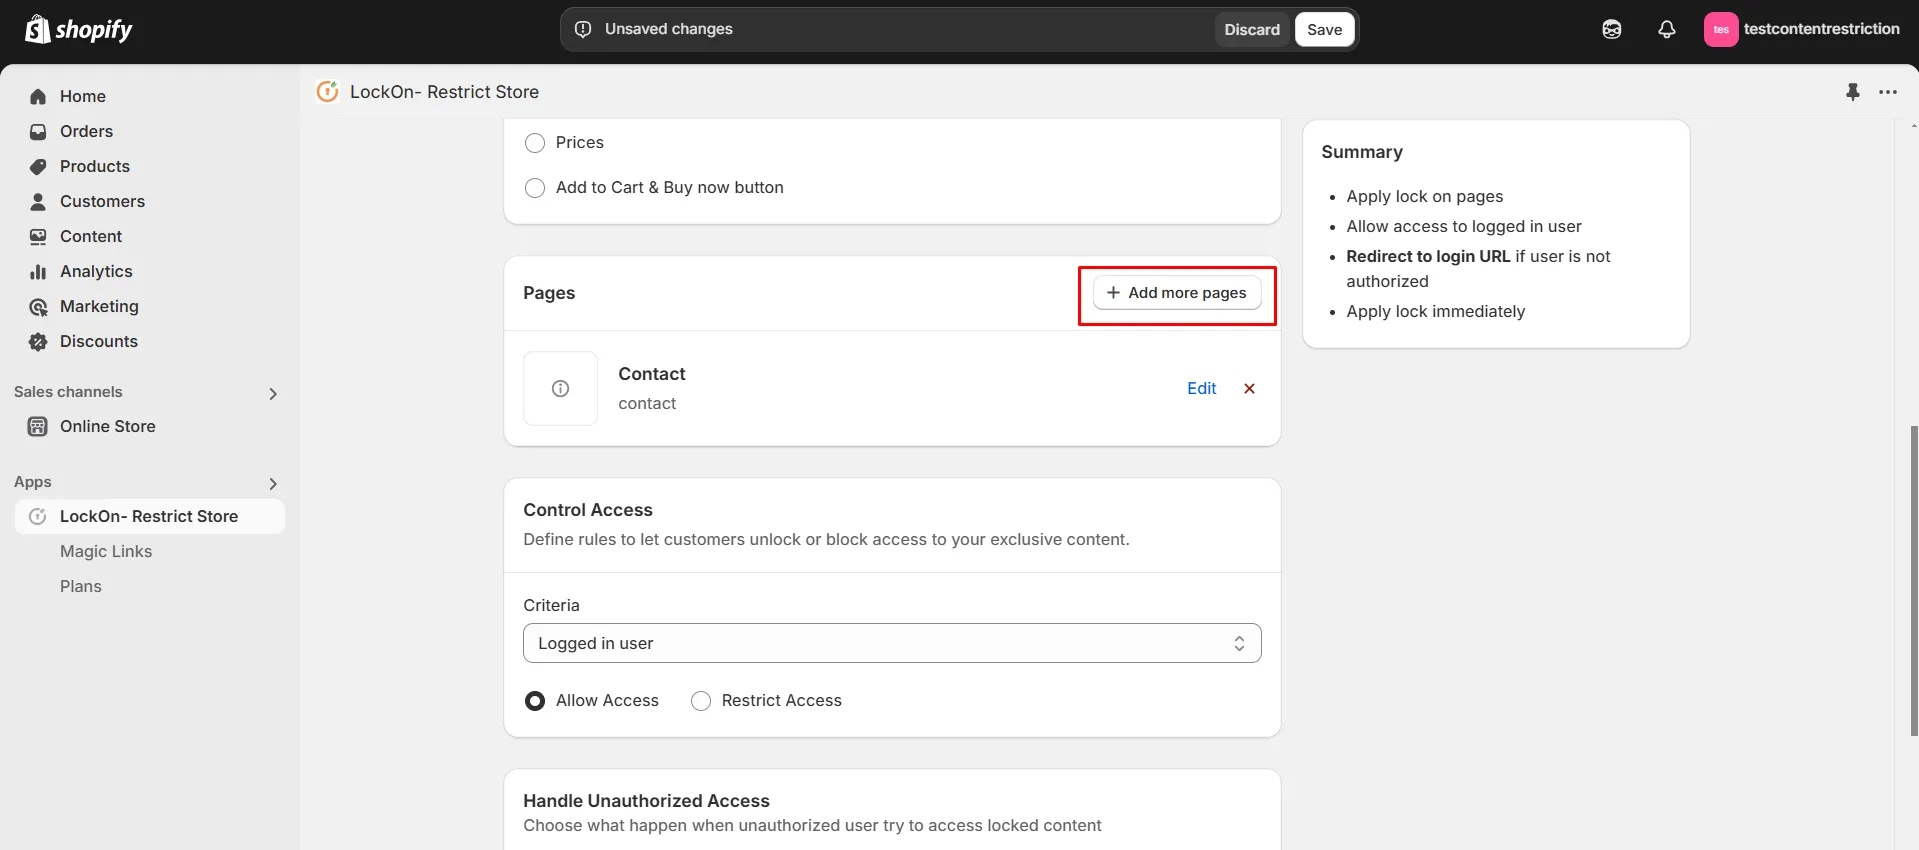This screenshot has width=1919, height=850.
Task: Click the Home house icon
Action: [38, 96]
